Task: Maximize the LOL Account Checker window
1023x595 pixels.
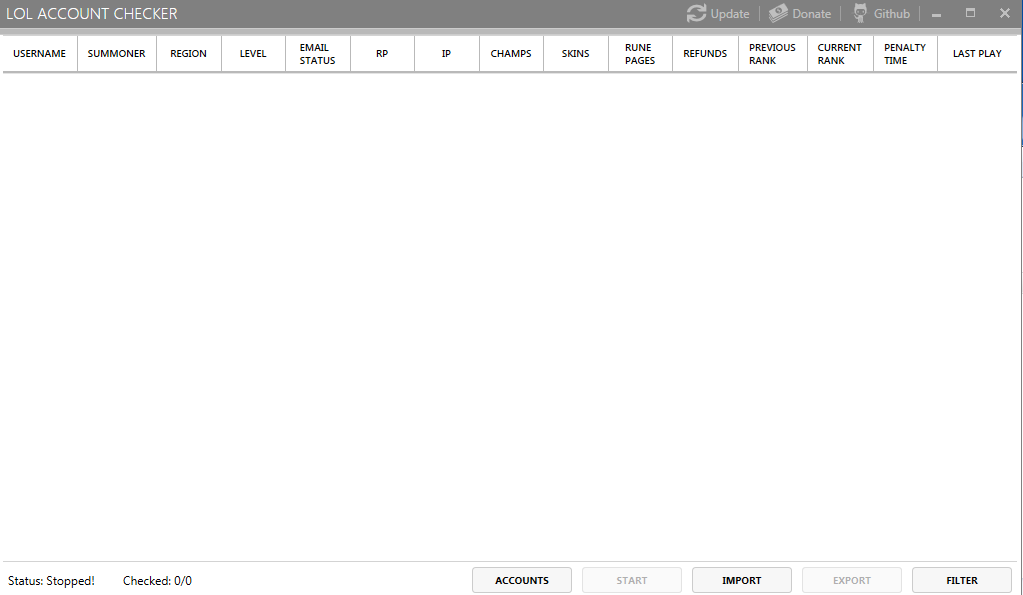Action: point(970,13)
